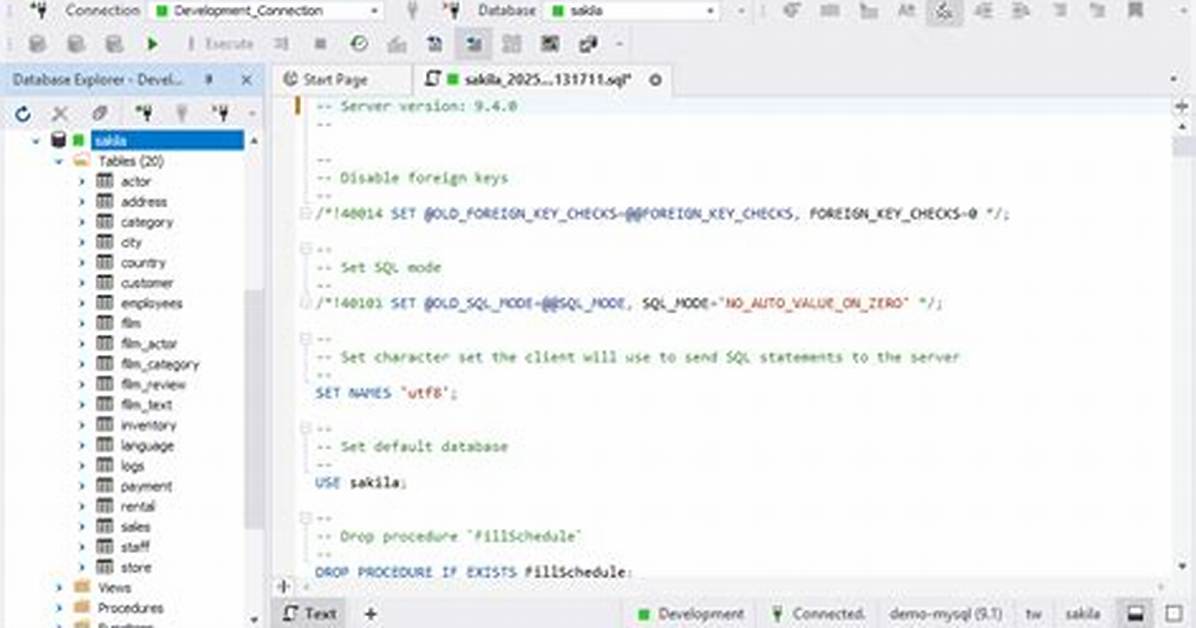Viewport: 1196px width, 628px height.
Task: Click the USE sakila; line in editor
Action: [361, 482]
